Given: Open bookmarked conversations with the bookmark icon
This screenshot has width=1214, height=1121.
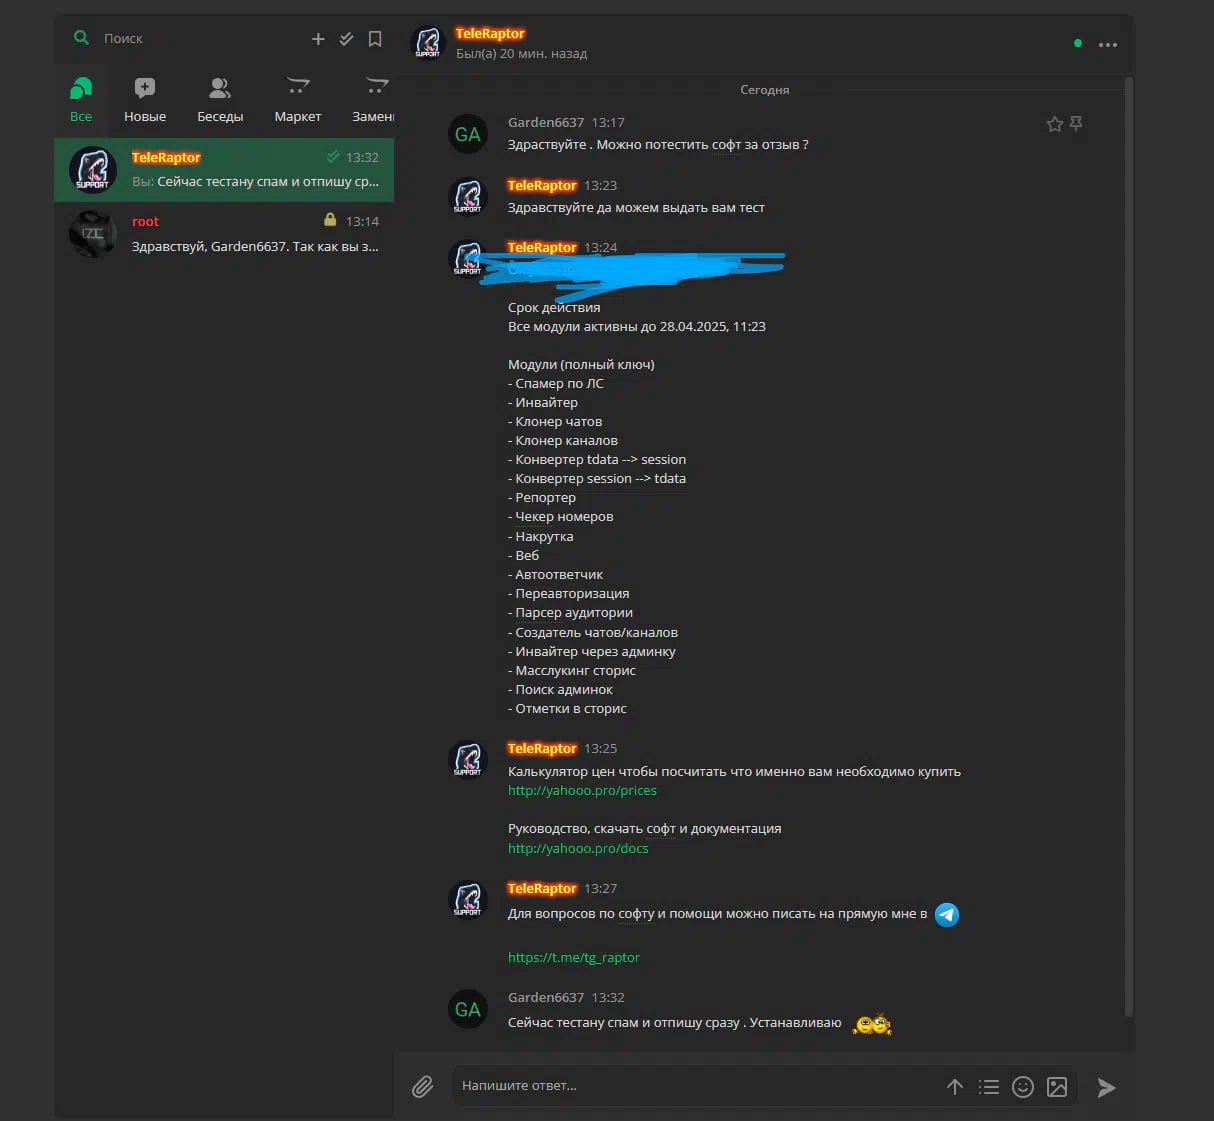Looking at the screenshot, I should click(x=375, y=39).
